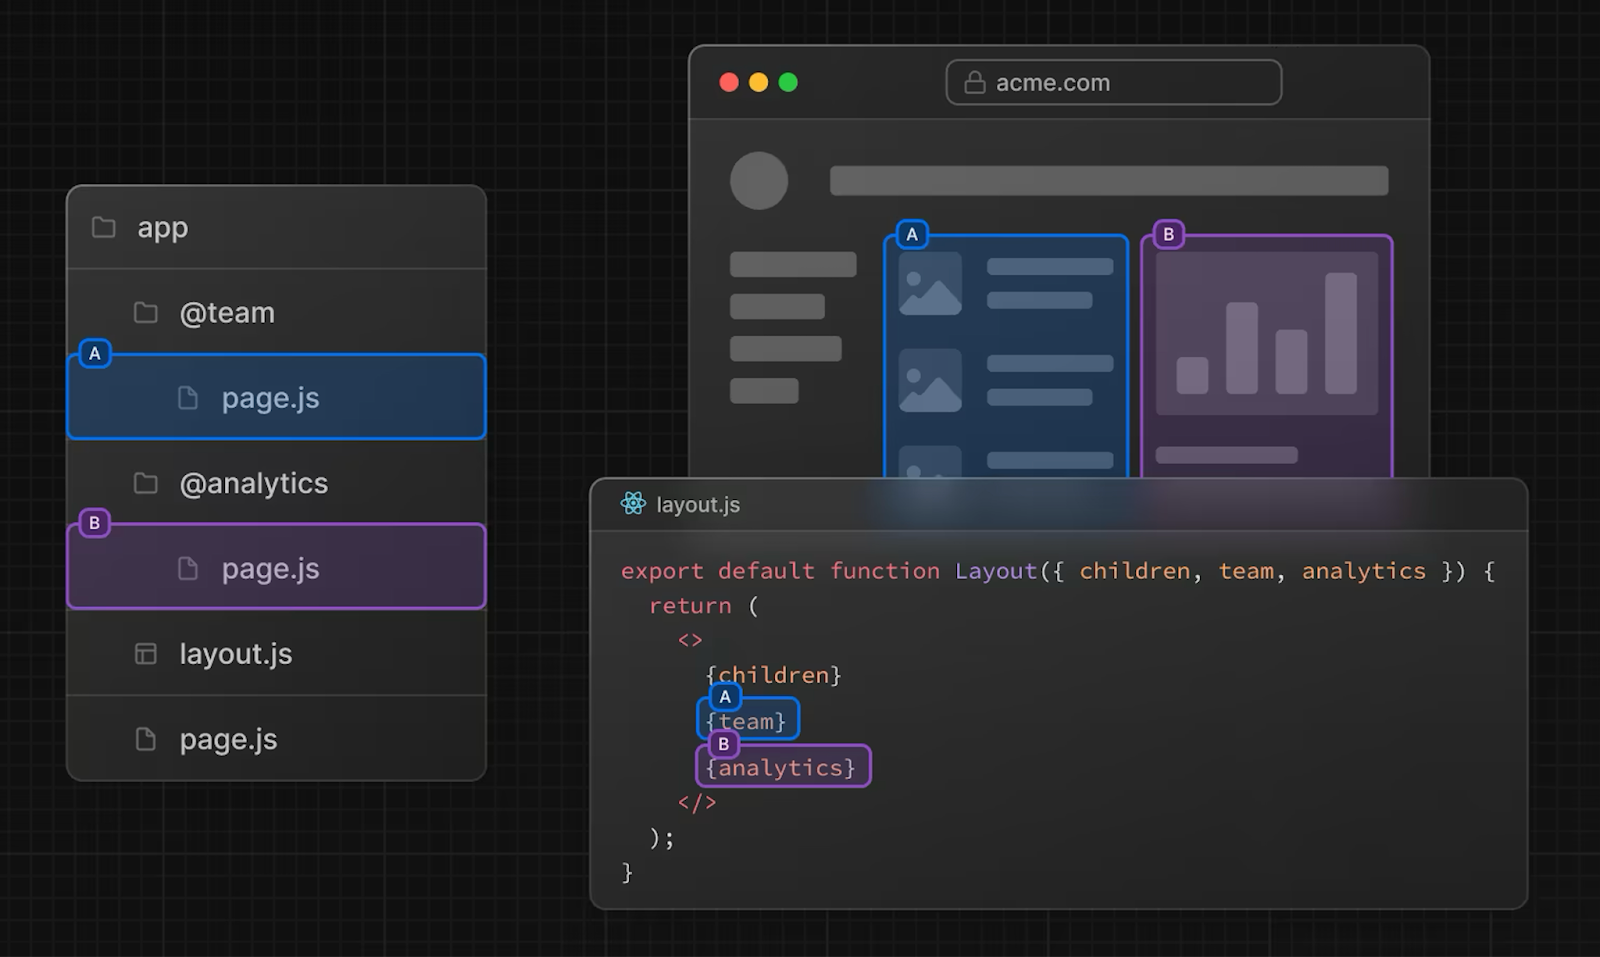
Task: Click the second image placeholder in panel A
Action: pos(930,380)
